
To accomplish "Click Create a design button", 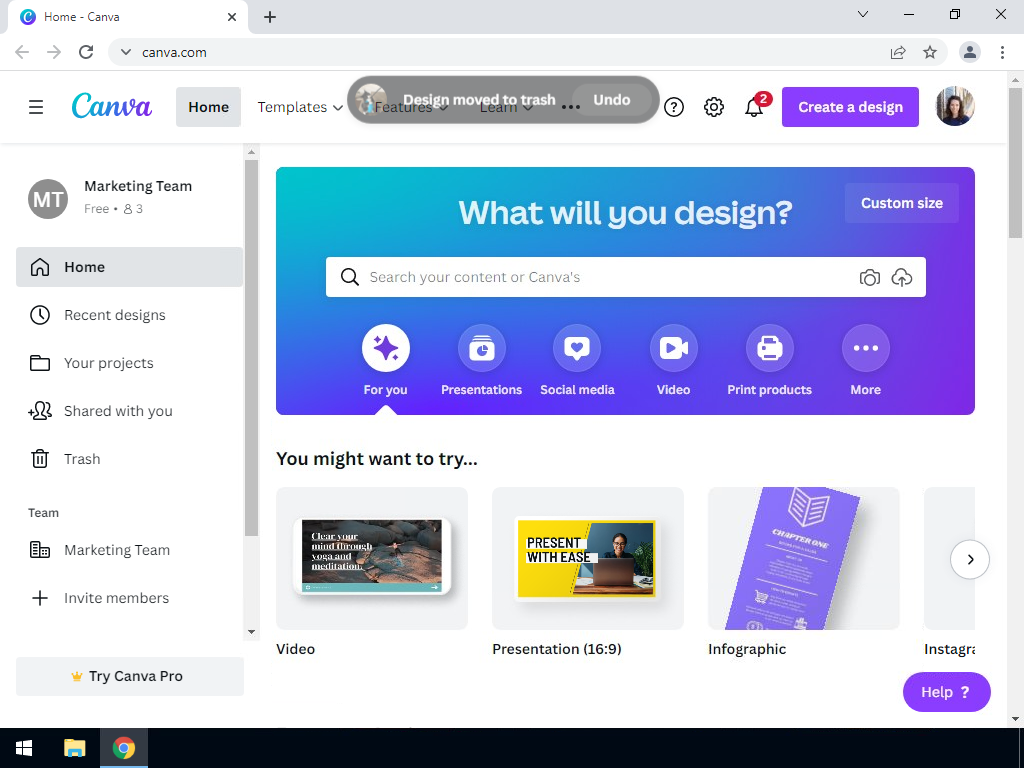I will click(850, 107).
